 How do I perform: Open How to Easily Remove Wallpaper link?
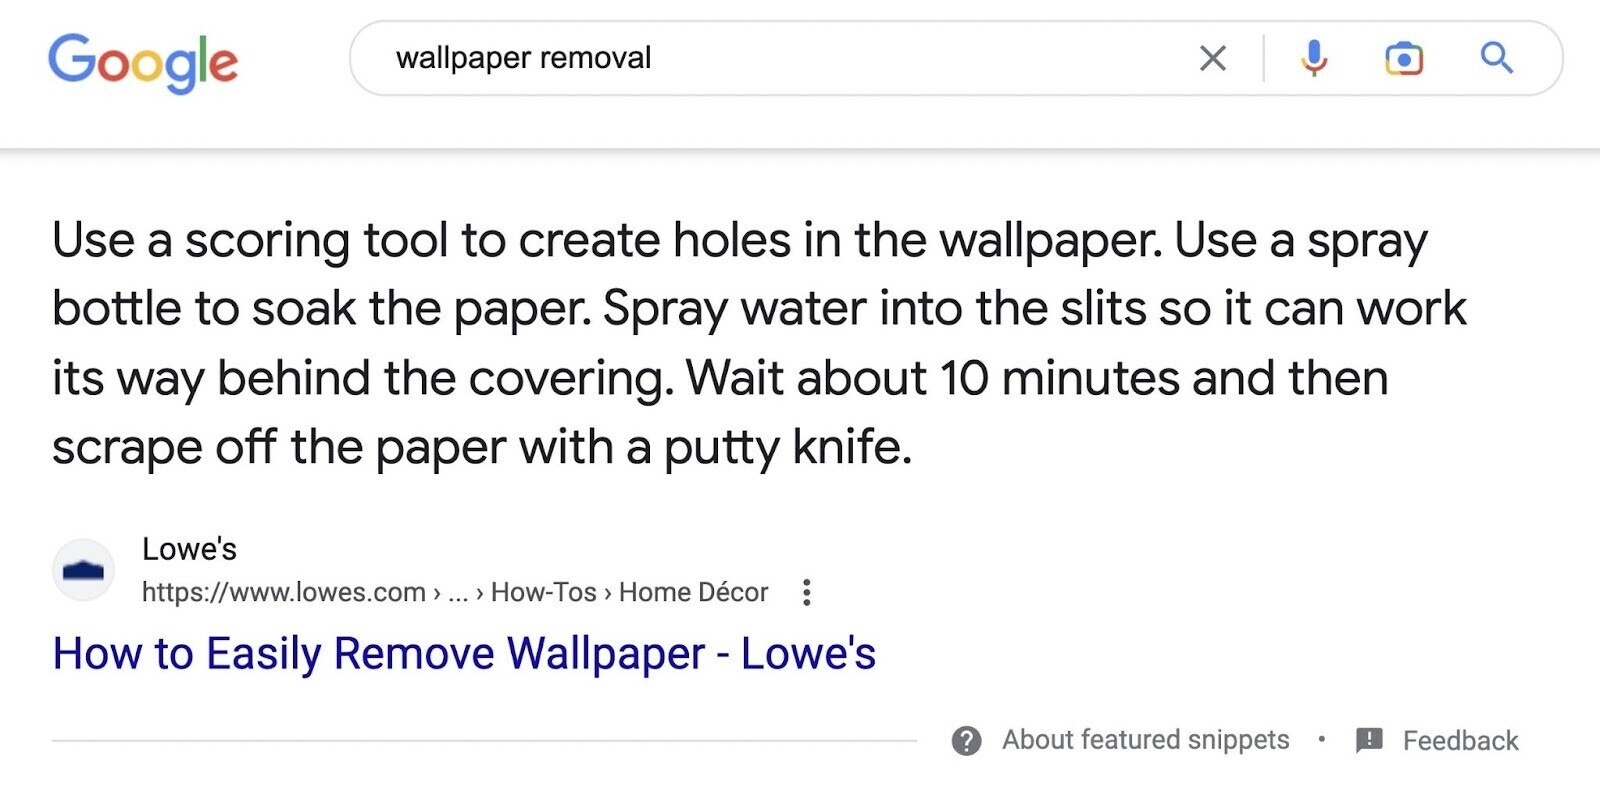coord(464,654)
